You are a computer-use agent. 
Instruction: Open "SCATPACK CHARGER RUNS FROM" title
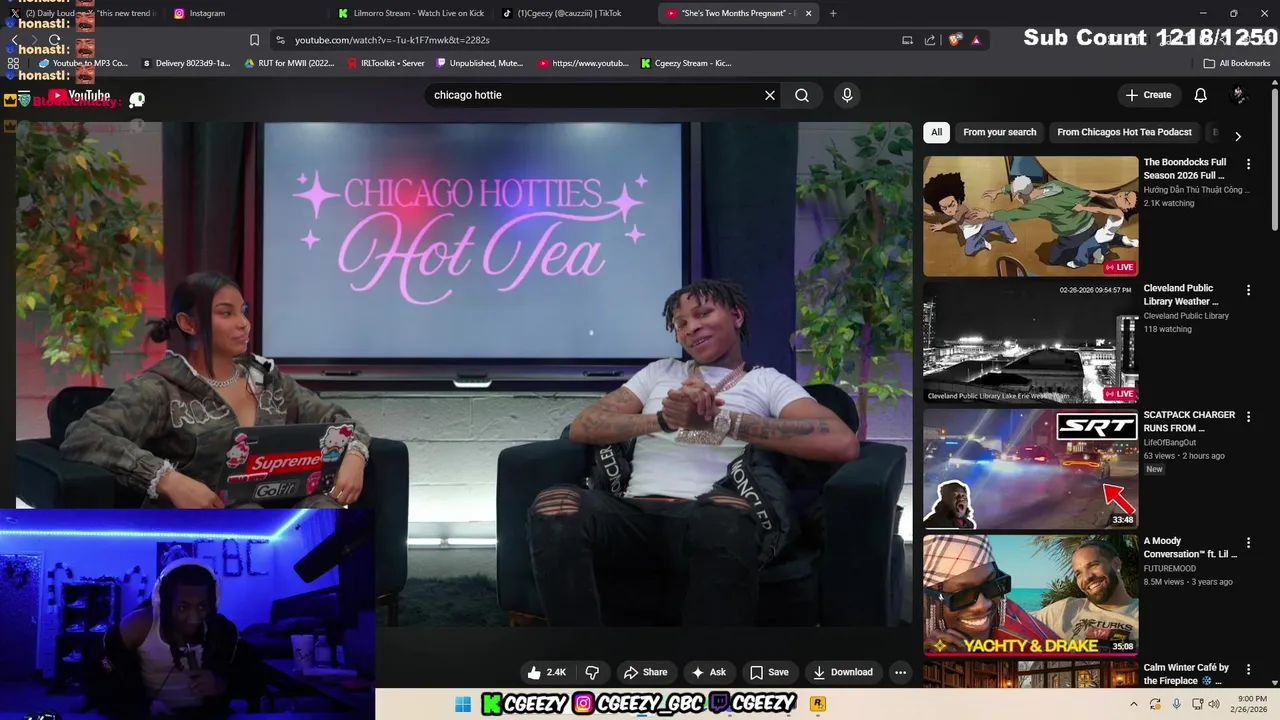1189,421
